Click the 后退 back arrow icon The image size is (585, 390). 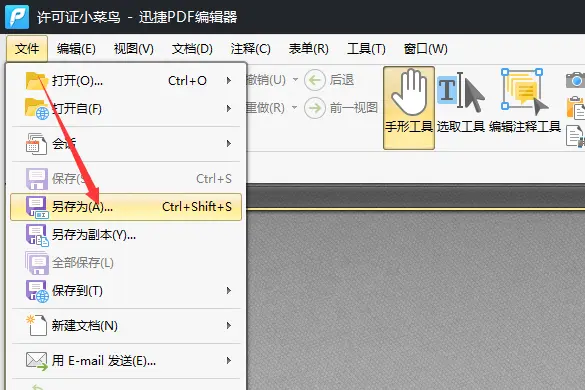point(315,80)
